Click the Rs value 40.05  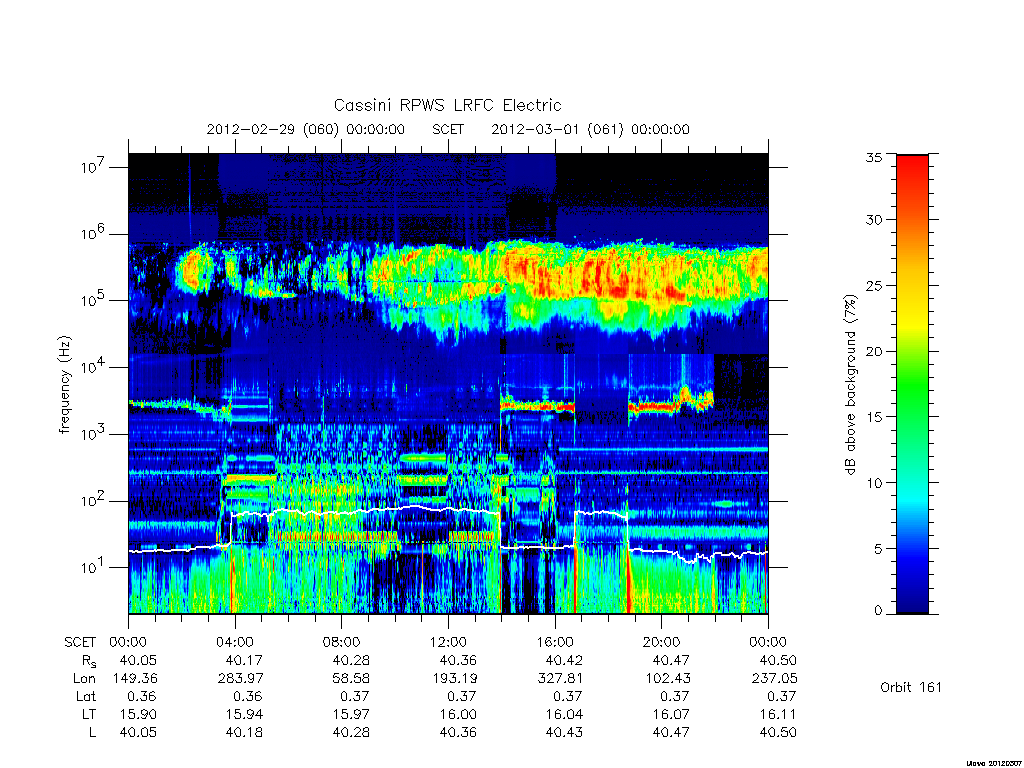[x=138, y=660]
